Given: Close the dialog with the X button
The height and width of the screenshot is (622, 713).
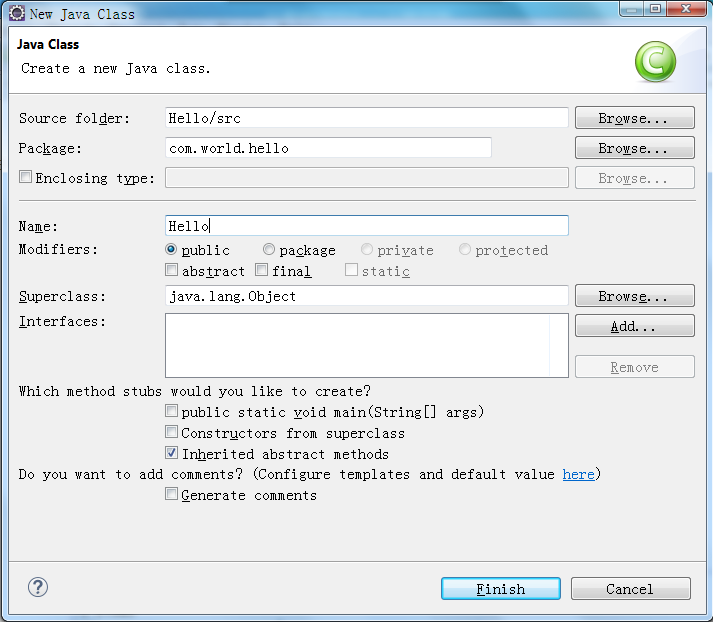Looking at the screenshot, I should pos(687,9).
